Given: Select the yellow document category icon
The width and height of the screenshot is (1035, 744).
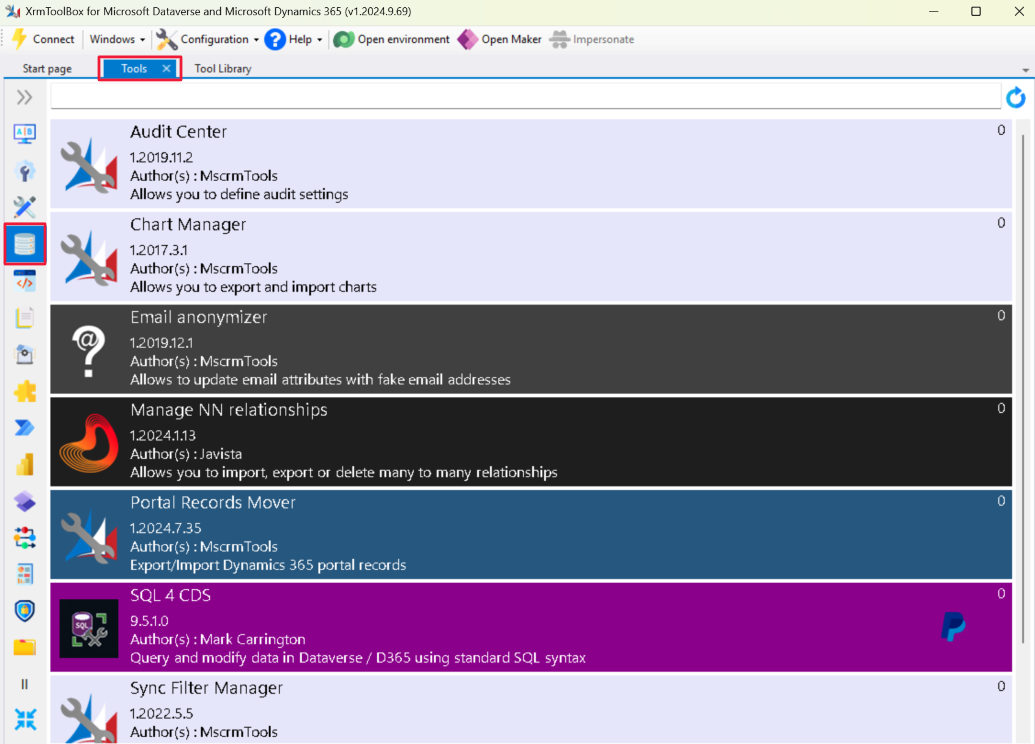Looking at the screenshot, I should (24, 318).
